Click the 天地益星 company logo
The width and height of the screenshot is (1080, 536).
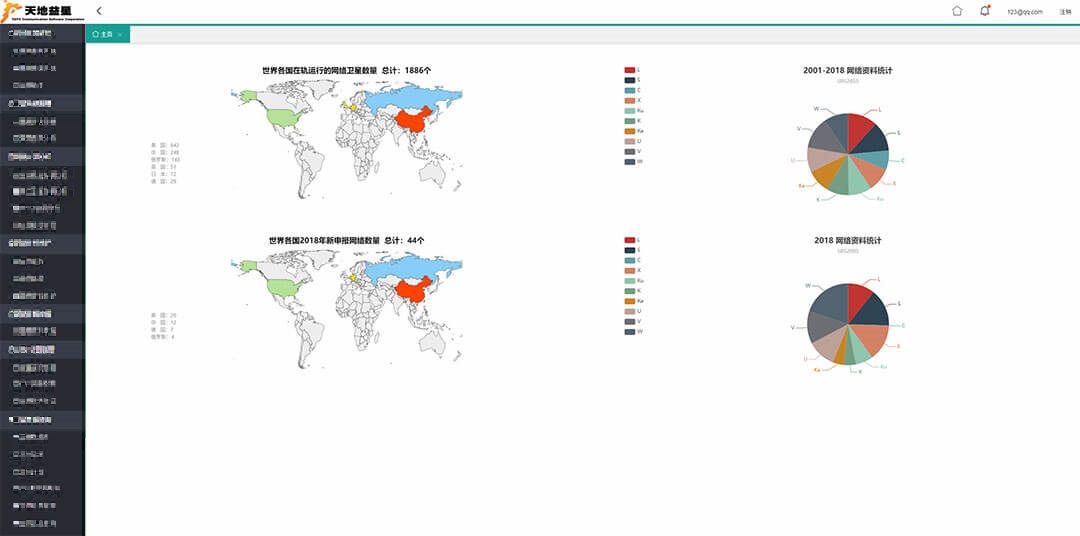click(42, 12)
